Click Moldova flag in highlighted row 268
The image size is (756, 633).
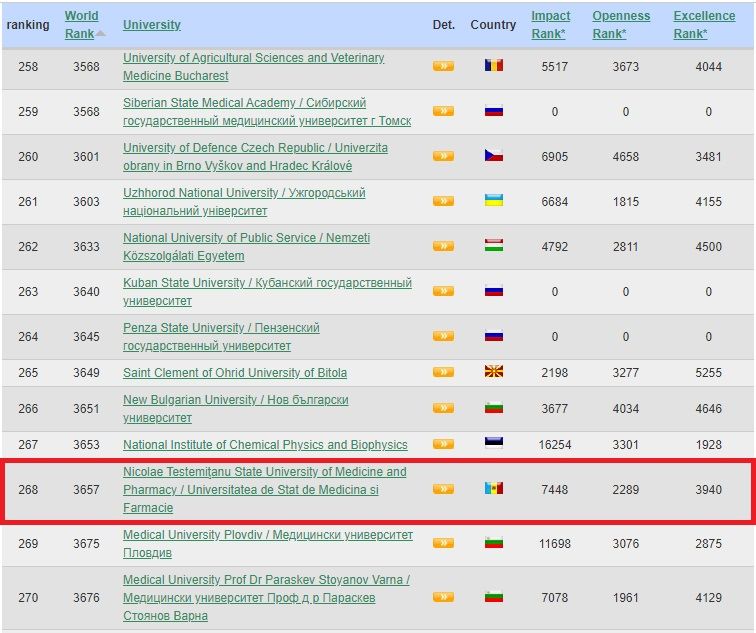point(494,489)
